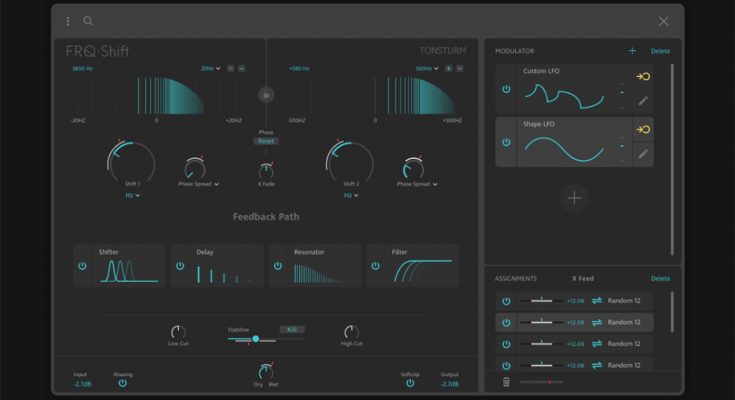Viewport: 735px width, 400px height.
Task: Open the three-dot options menu
Action: [x=68, y=21]
